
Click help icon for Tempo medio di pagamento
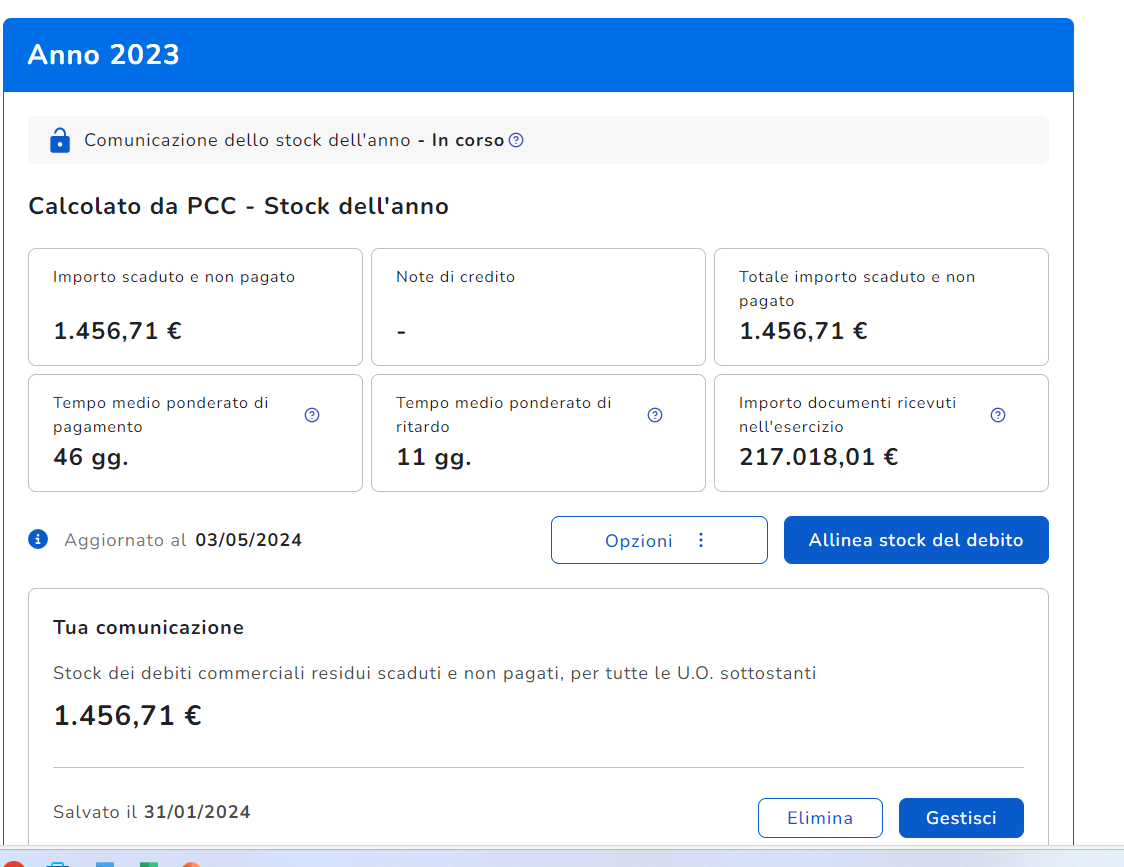tap(312, 415)
